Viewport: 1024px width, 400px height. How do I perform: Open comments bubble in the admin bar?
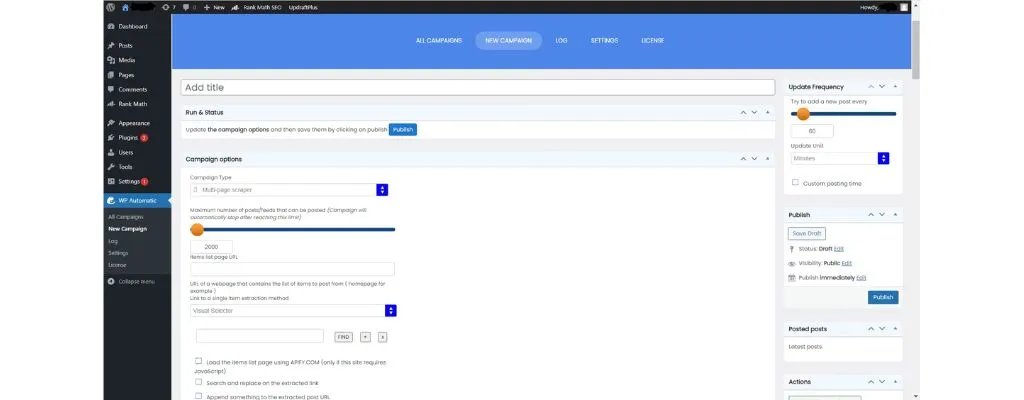[187, 7]
